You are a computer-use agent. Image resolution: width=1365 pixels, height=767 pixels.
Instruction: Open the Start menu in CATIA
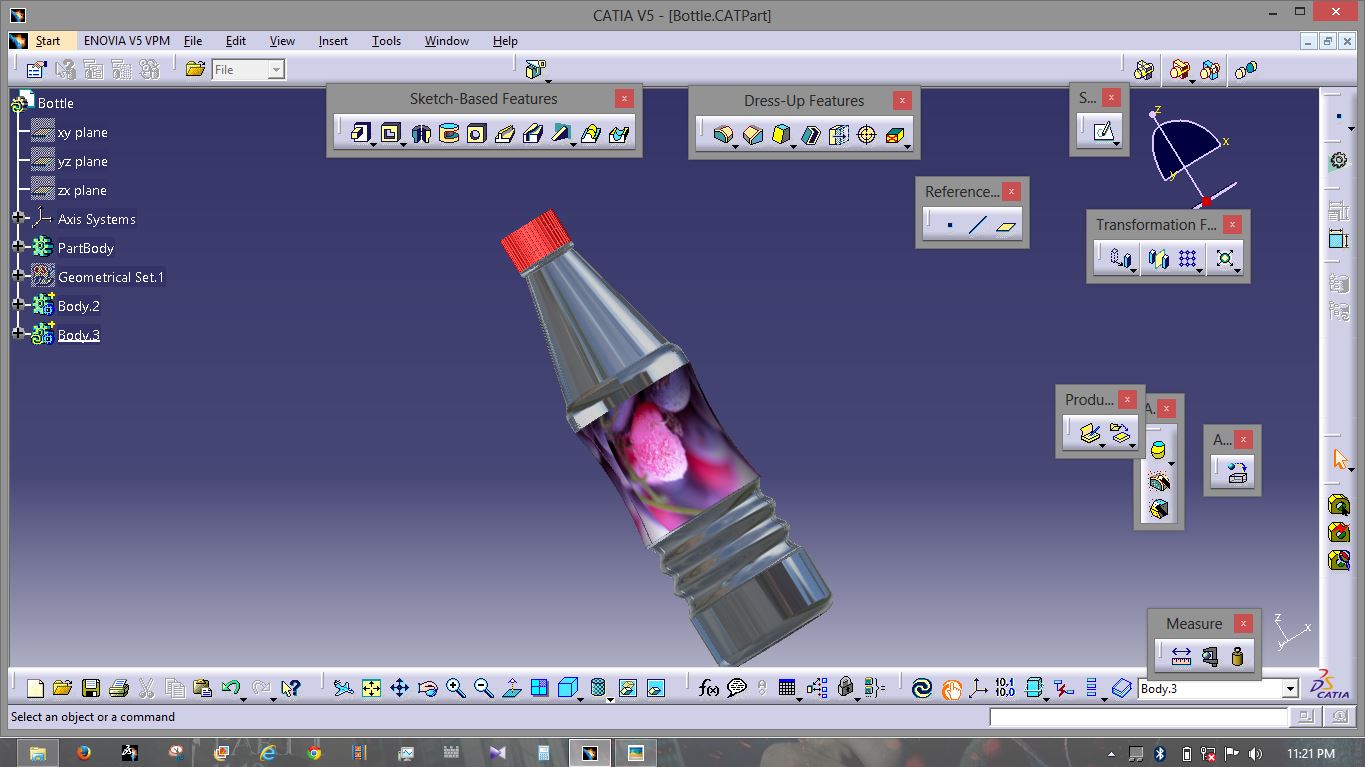click(48, 41)
